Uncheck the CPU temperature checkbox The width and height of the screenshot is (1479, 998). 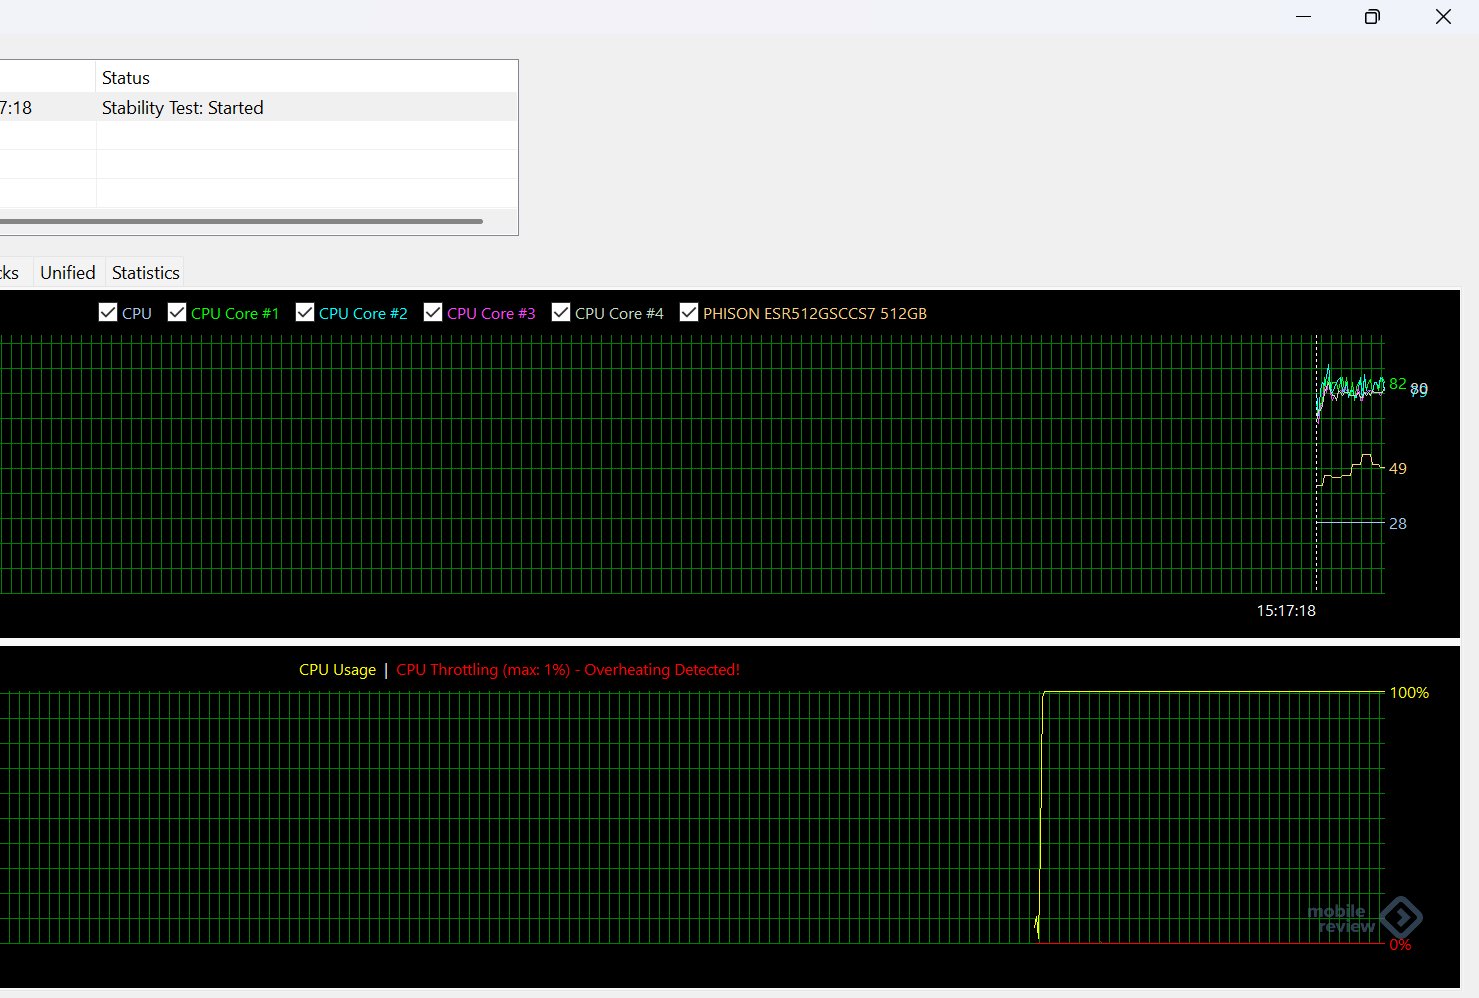(108, 313)
